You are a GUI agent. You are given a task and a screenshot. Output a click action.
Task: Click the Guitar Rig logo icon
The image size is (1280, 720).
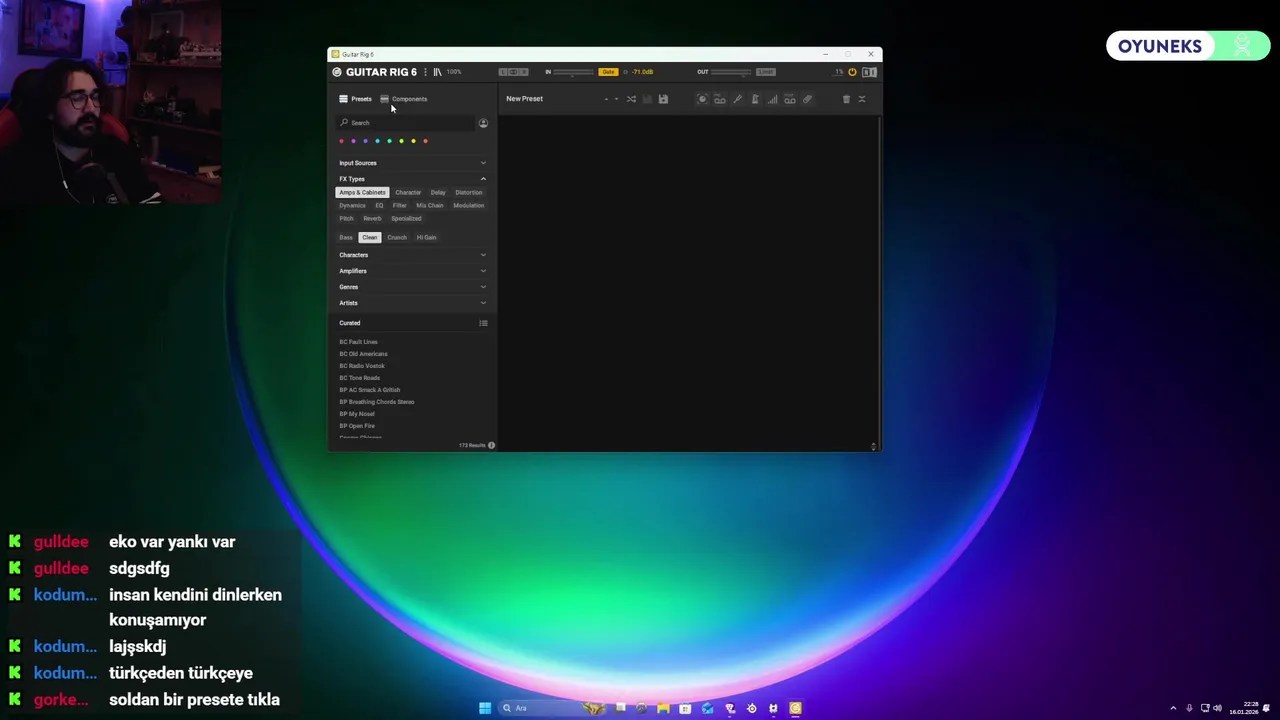coord(337,72)
